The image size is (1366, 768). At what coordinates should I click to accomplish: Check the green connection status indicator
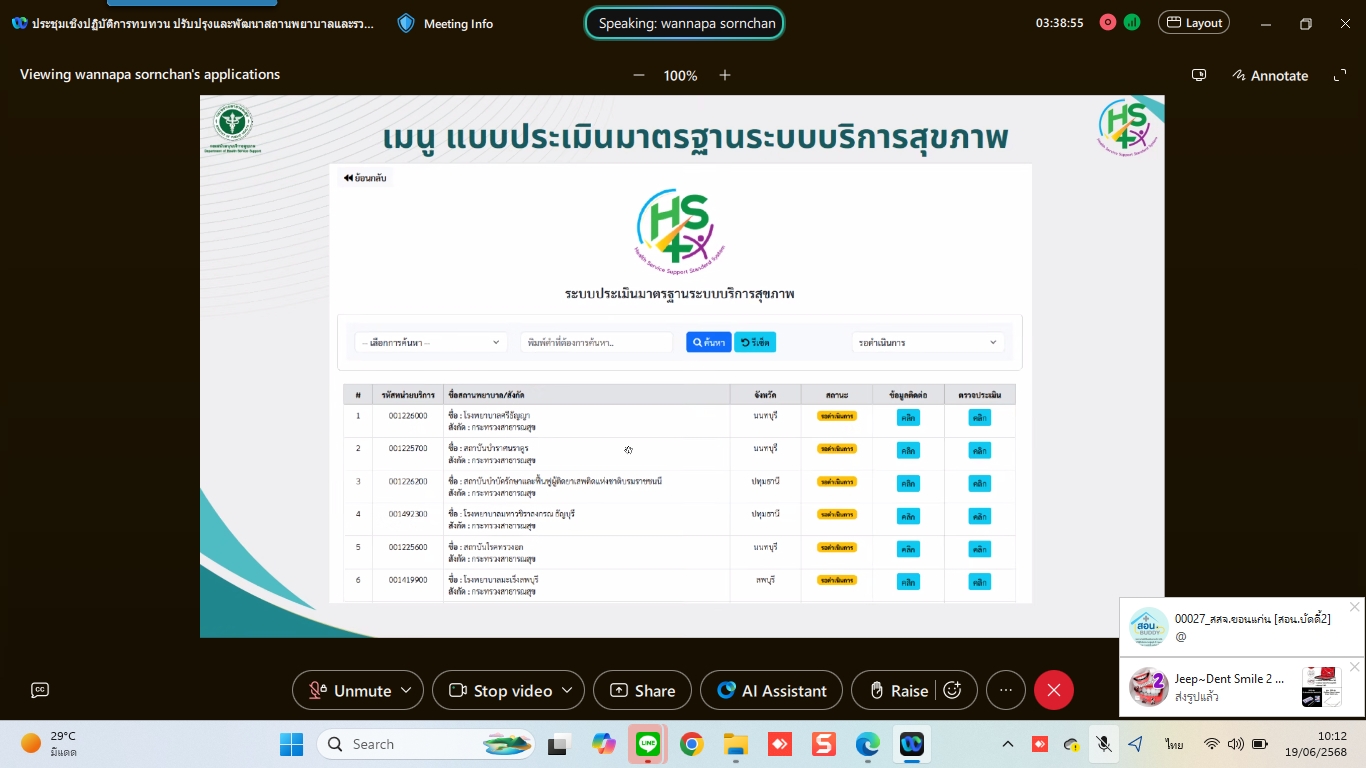(1132, 22)
